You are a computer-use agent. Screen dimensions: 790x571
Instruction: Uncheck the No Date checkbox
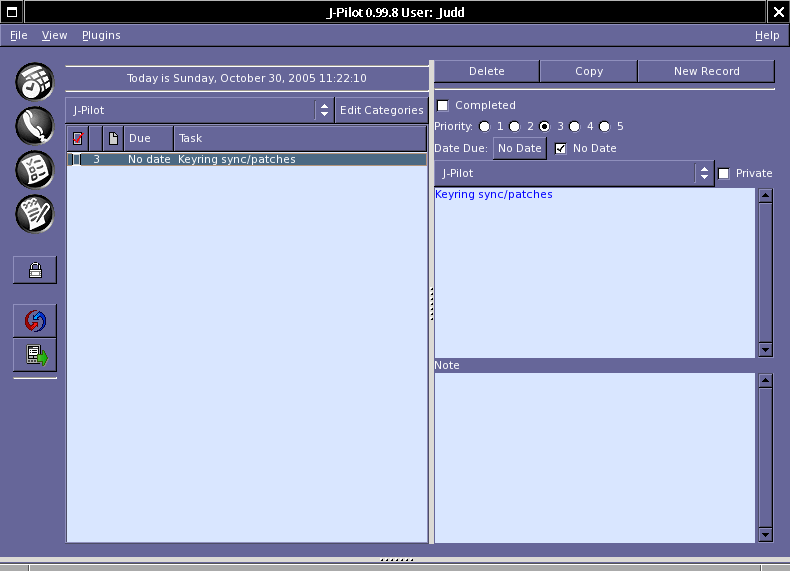(561, 149)
